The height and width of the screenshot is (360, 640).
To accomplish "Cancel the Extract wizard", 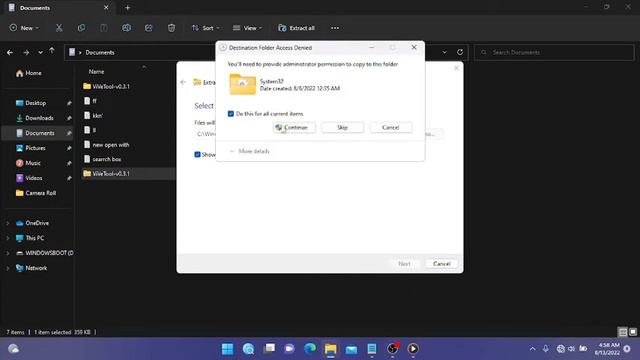I will 442,264.
